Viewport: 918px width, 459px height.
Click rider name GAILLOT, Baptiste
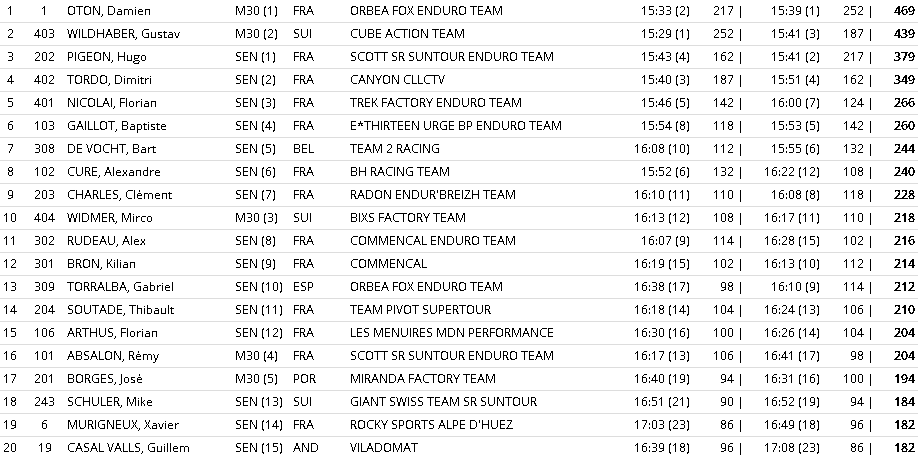117,126
